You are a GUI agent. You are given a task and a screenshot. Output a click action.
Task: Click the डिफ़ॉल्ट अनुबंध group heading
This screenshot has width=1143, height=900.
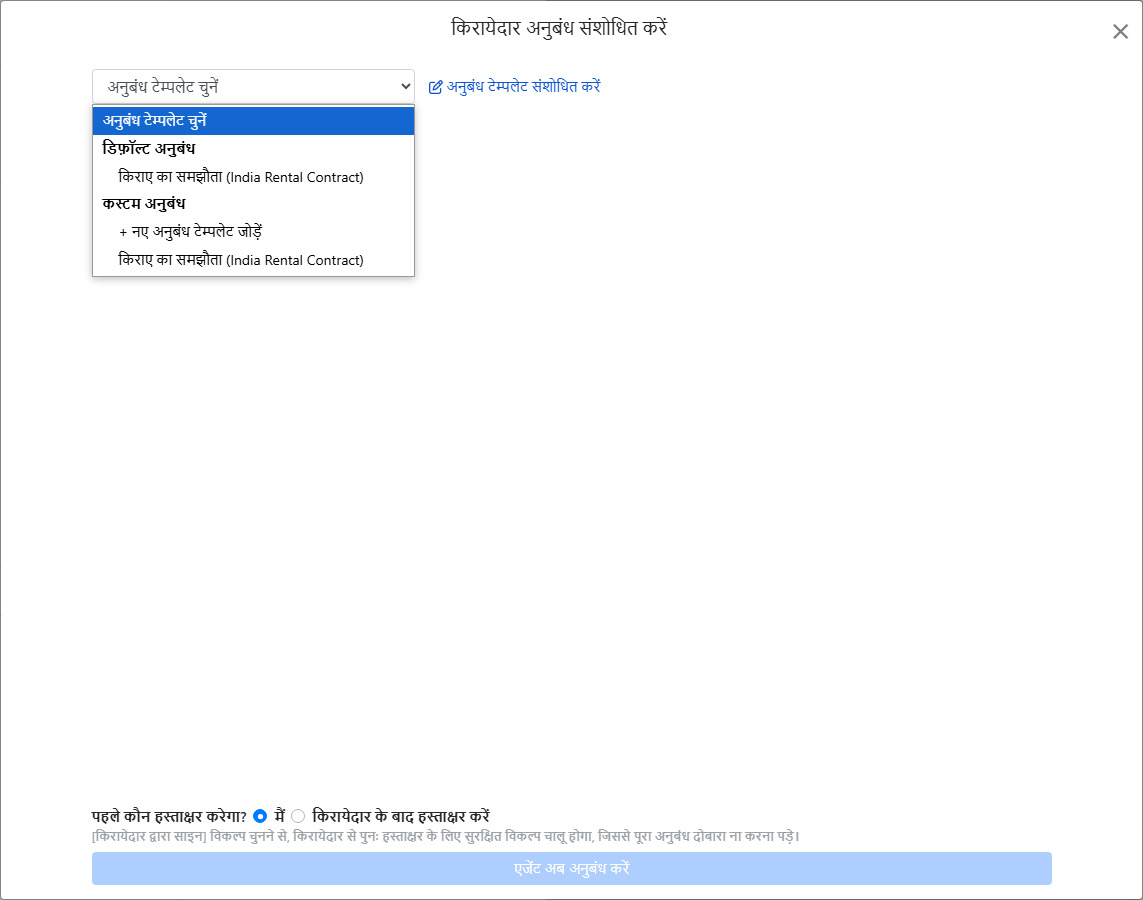pos(149,149)
